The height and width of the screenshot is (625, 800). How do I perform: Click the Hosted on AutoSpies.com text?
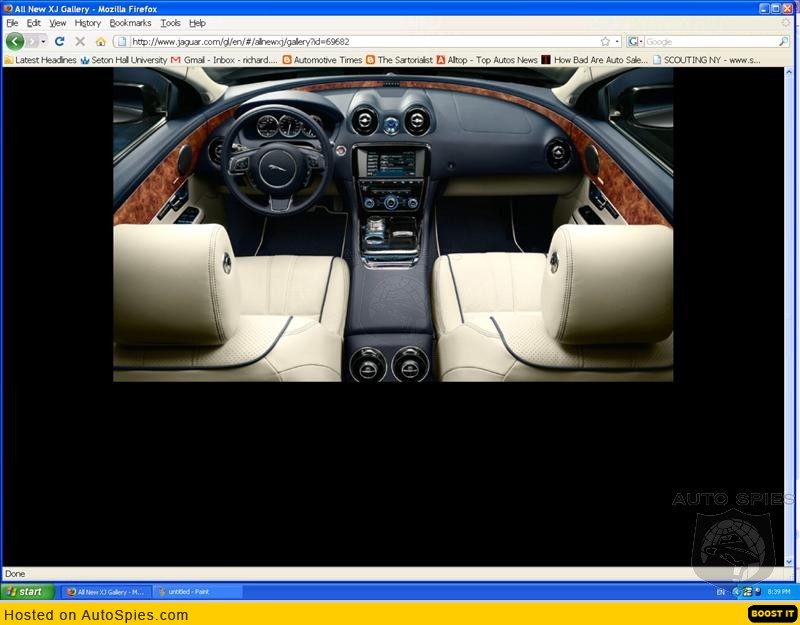click(x=96, y=615)
